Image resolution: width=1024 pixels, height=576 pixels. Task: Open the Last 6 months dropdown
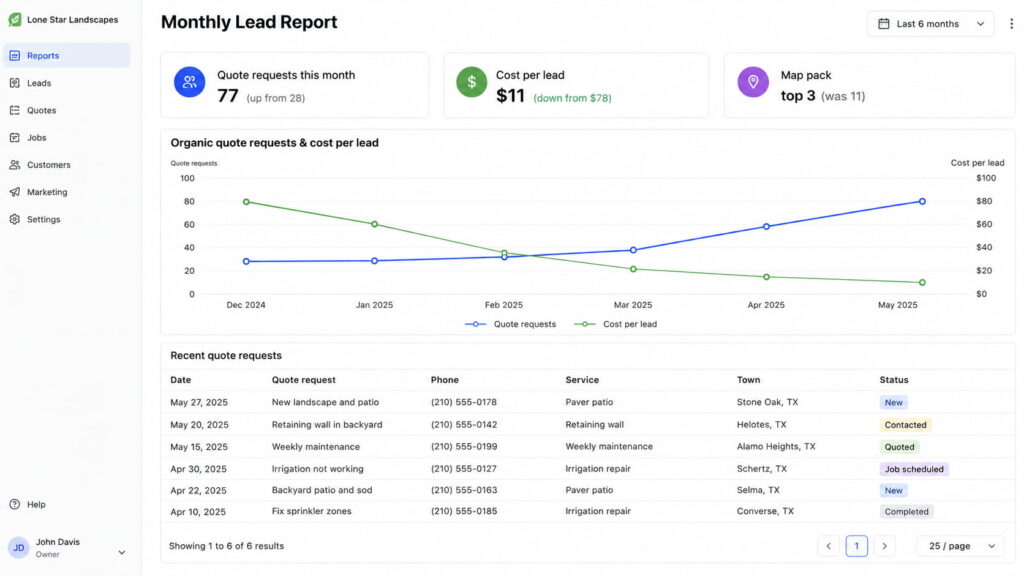(x=931, y=24)
